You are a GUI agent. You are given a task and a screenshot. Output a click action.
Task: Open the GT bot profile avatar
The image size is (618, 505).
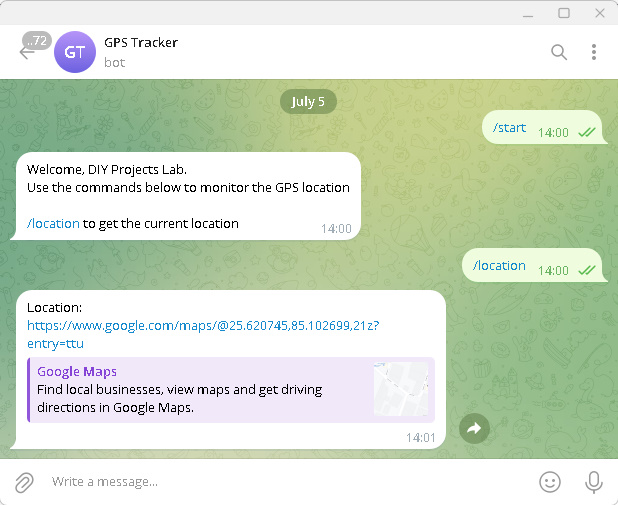click(75, 52)
